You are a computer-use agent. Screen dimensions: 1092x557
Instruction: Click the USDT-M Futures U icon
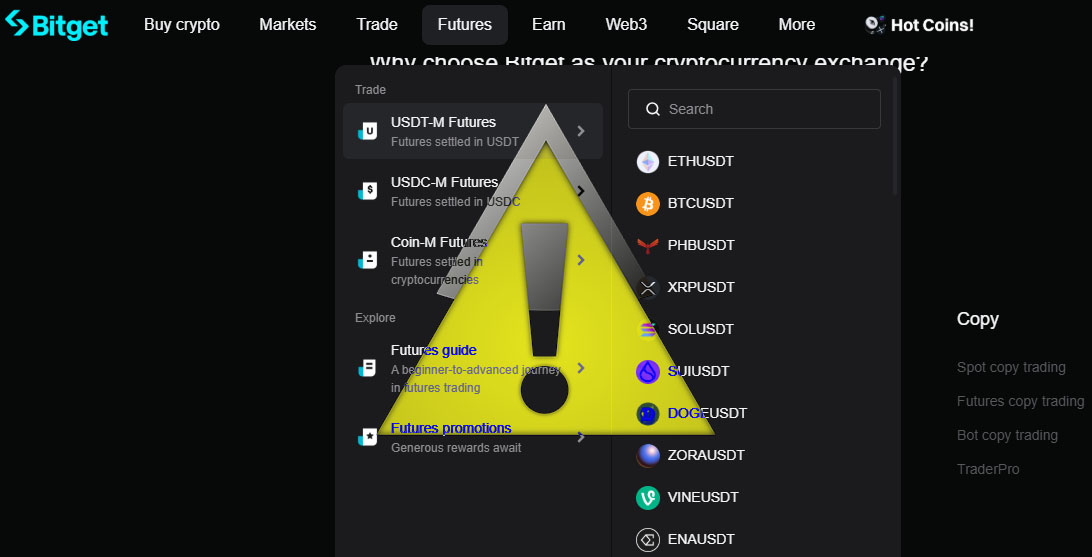(367, 131)
